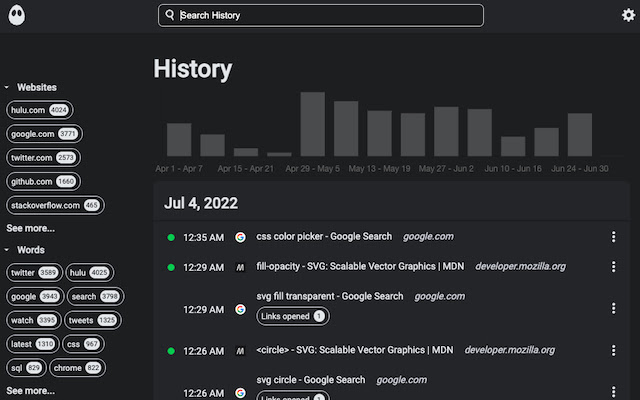640x400 pixels.
Task: Focus the Search History input field
Action: click(x=321, y=16)
